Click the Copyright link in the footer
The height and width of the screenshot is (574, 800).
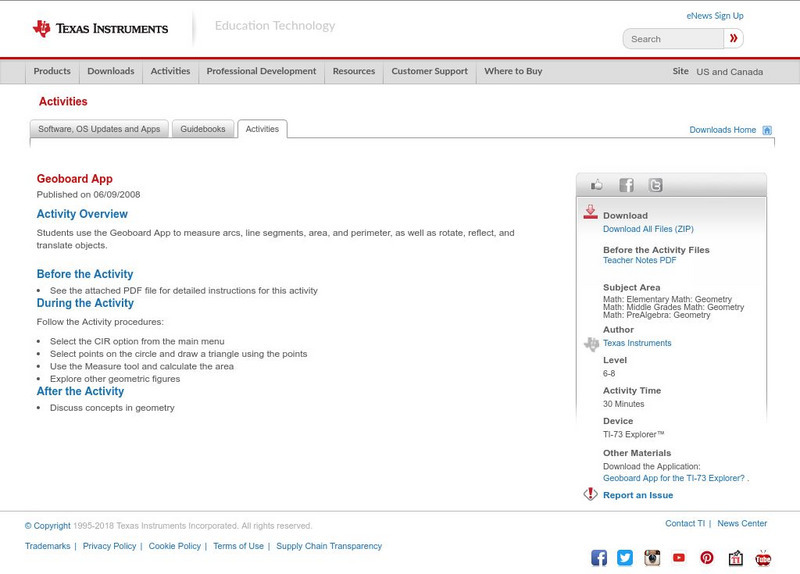click(47, 526)
